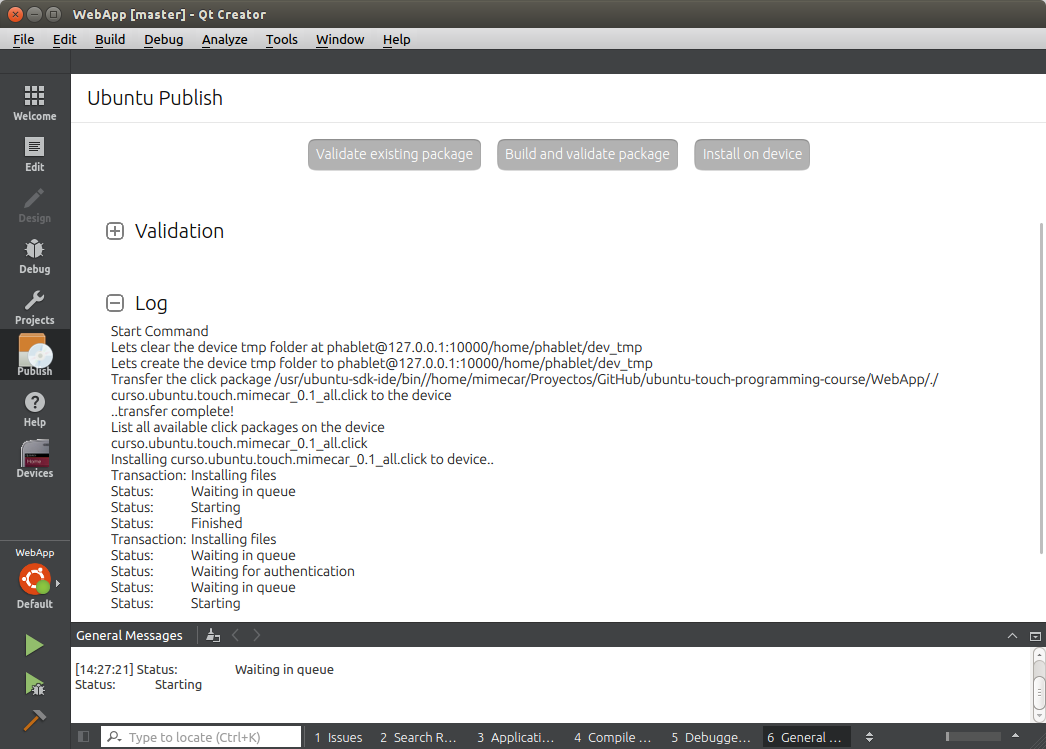Screen dimensions: 1046x749
Task: Run the project with green play button
Action: click(34, 645)
